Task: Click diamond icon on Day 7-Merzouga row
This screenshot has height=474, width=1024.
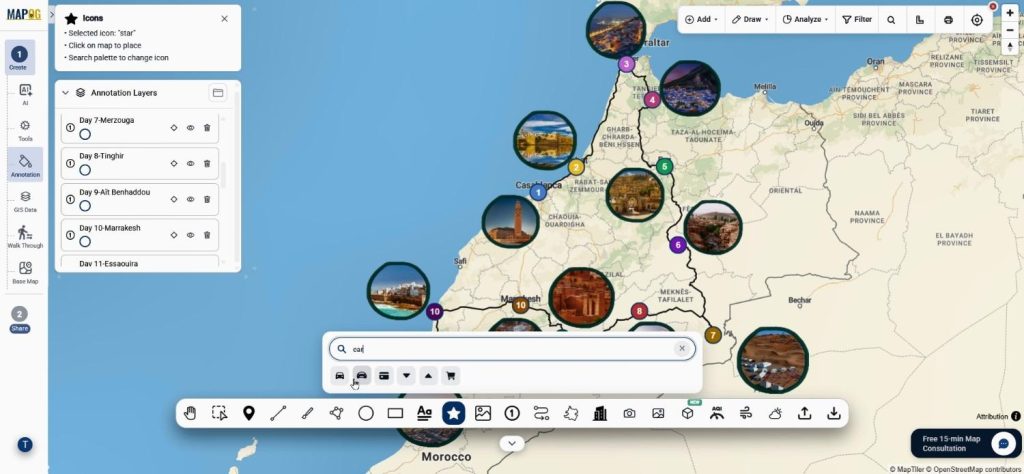Action: (x=174, y=128)
